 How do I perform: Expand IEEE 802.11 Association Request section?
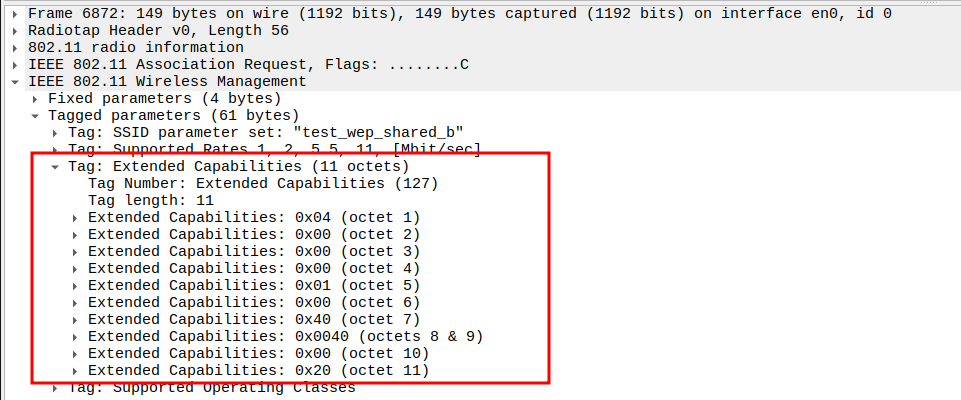click(x=16, y=64)
